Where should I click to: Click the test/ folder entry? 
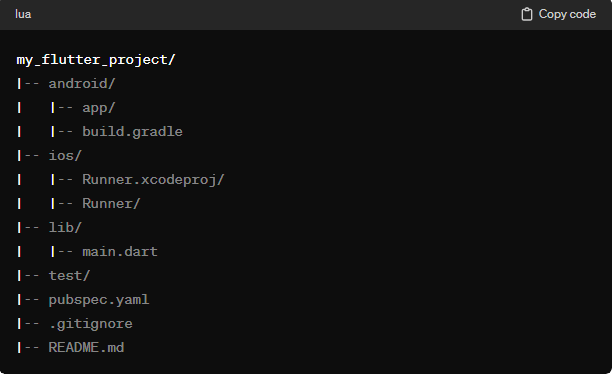tap(69, 275)
